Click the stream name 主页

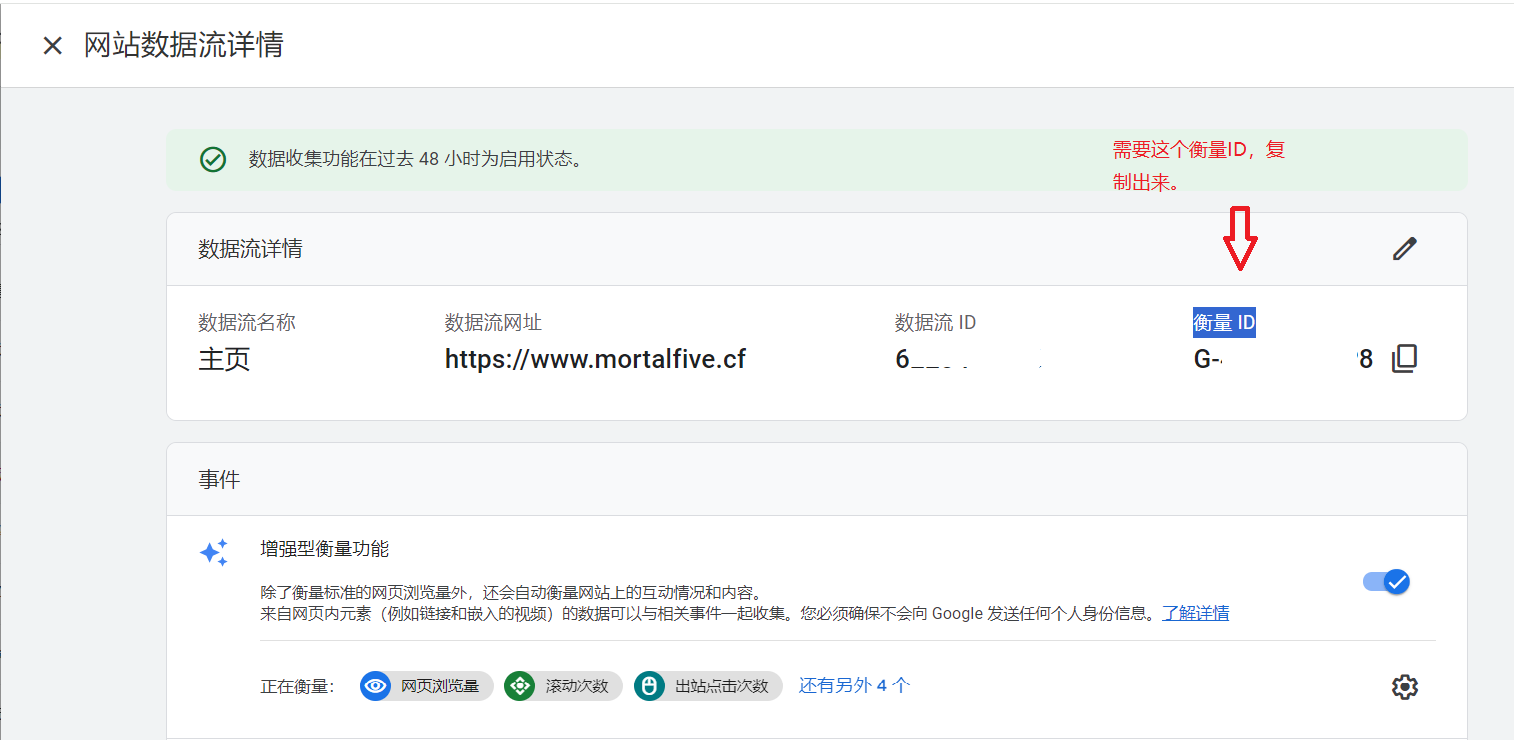pyautogui.click(x=224, y=360)
